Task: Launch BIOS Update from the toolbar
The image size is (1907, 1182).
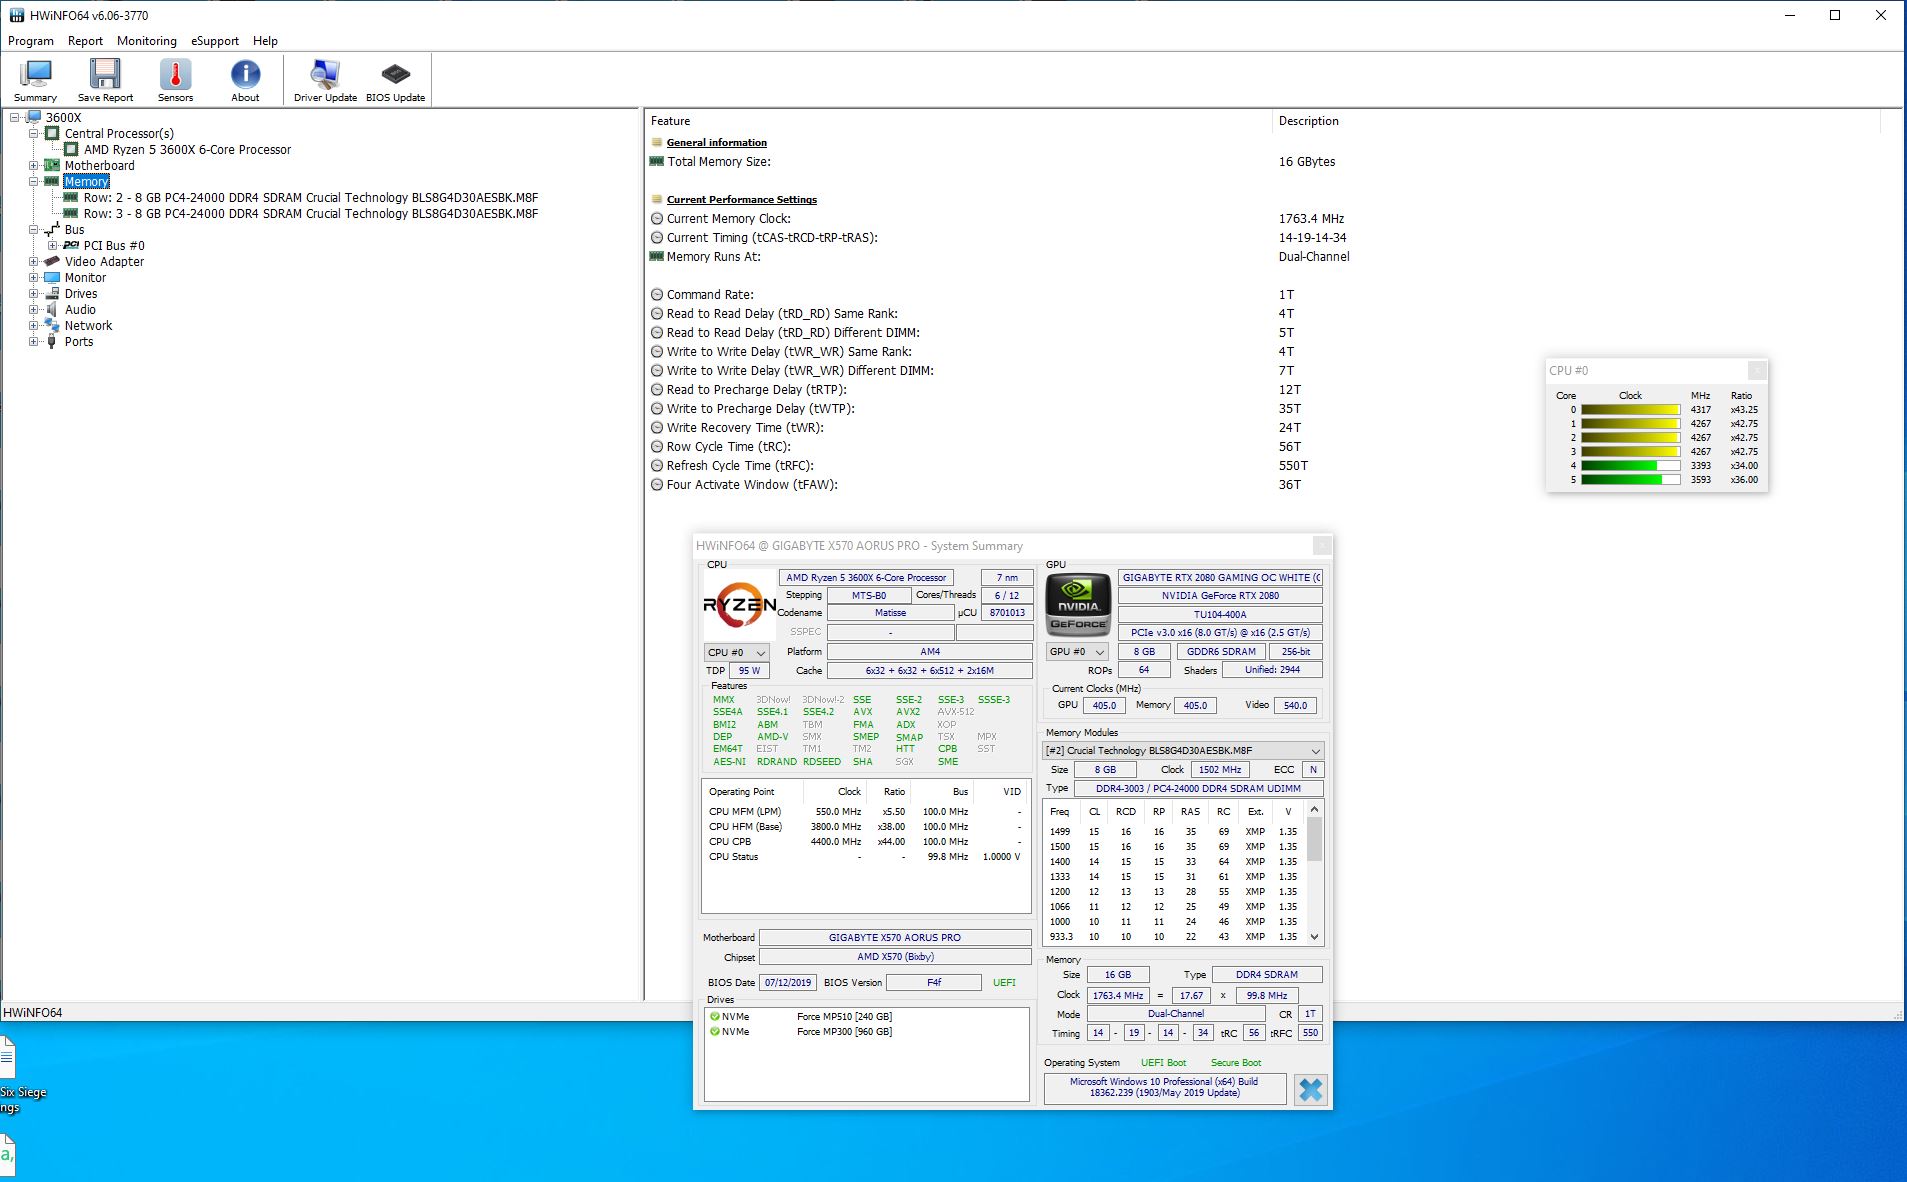Action: pyautogui.click(x=395, y=80)
